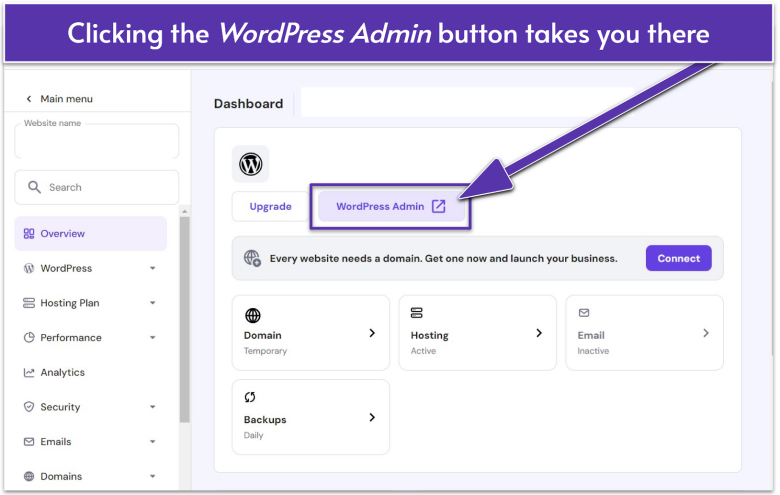Screen dimensions: 780x495
Task: Click the Security shield icon in sidebar
Action: point(29,407)
